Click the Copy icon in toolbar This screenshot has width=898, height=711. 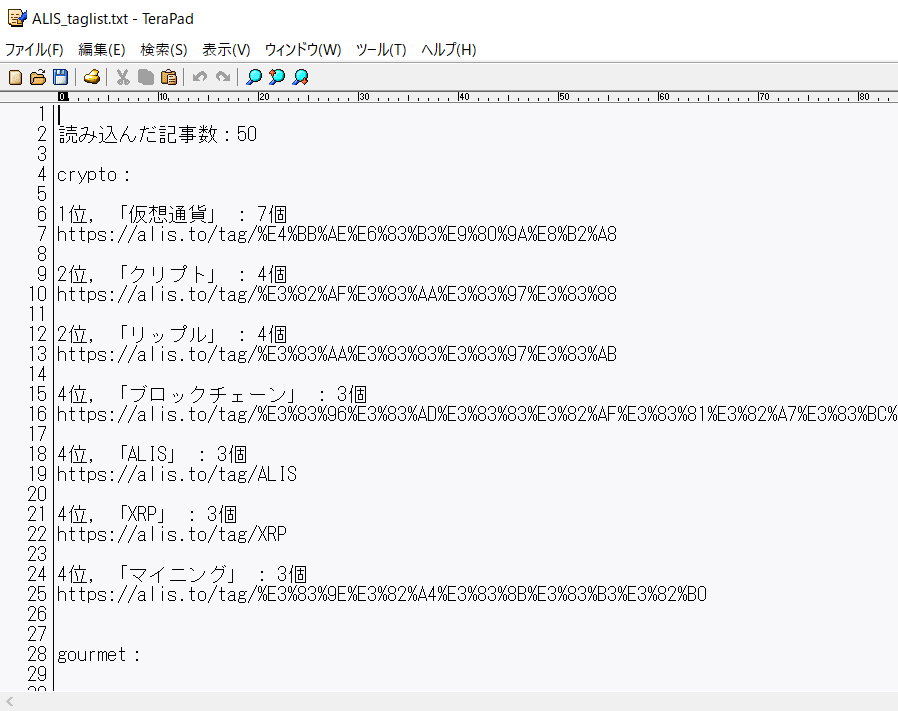click(146, 77)
